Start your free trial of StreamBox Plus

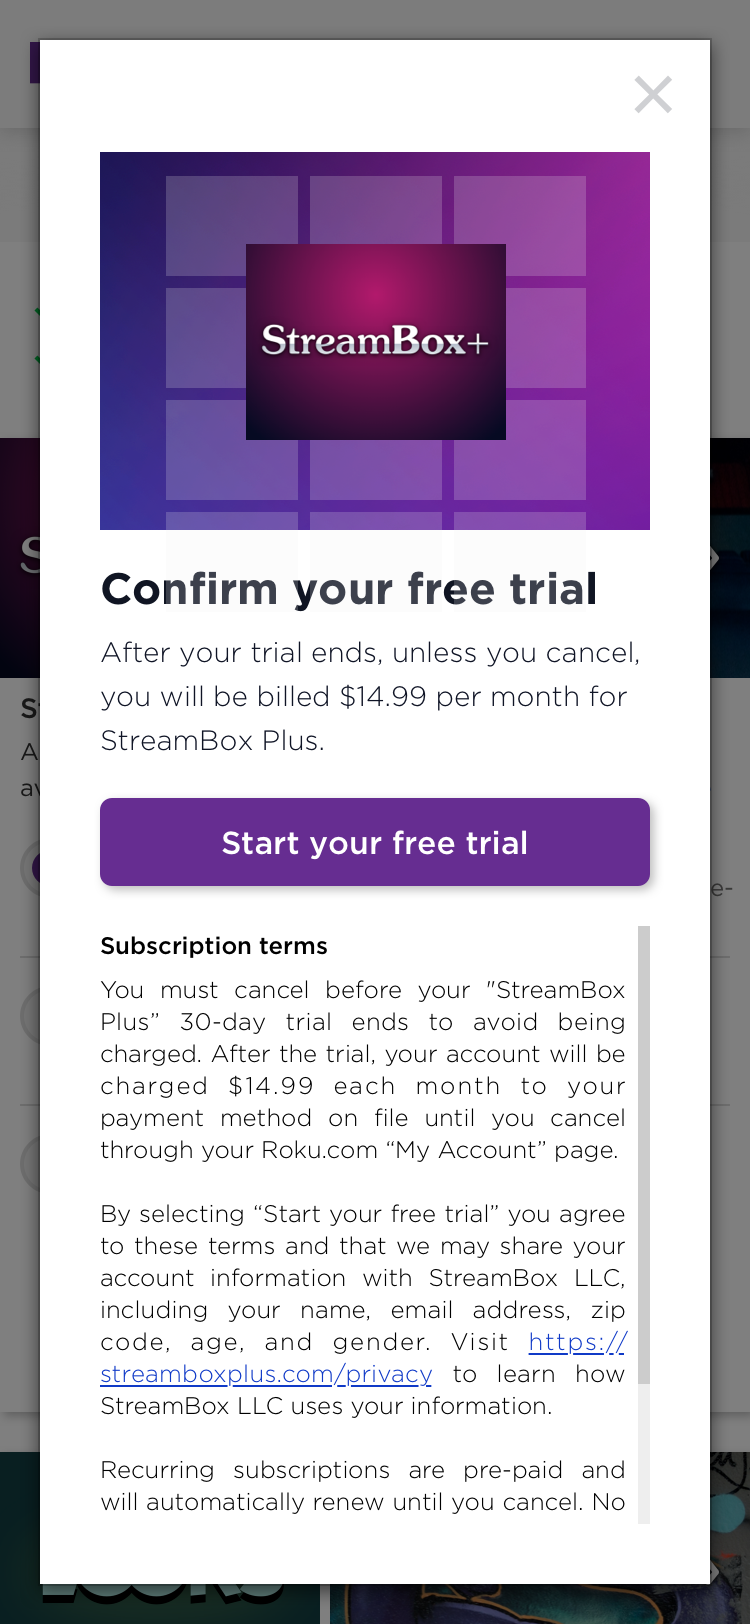pos(375,842)
